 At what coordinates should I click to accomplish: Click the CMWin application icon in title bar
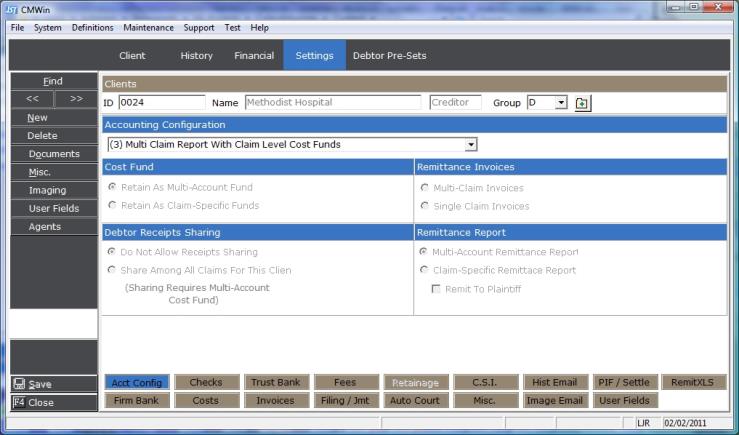10,8
